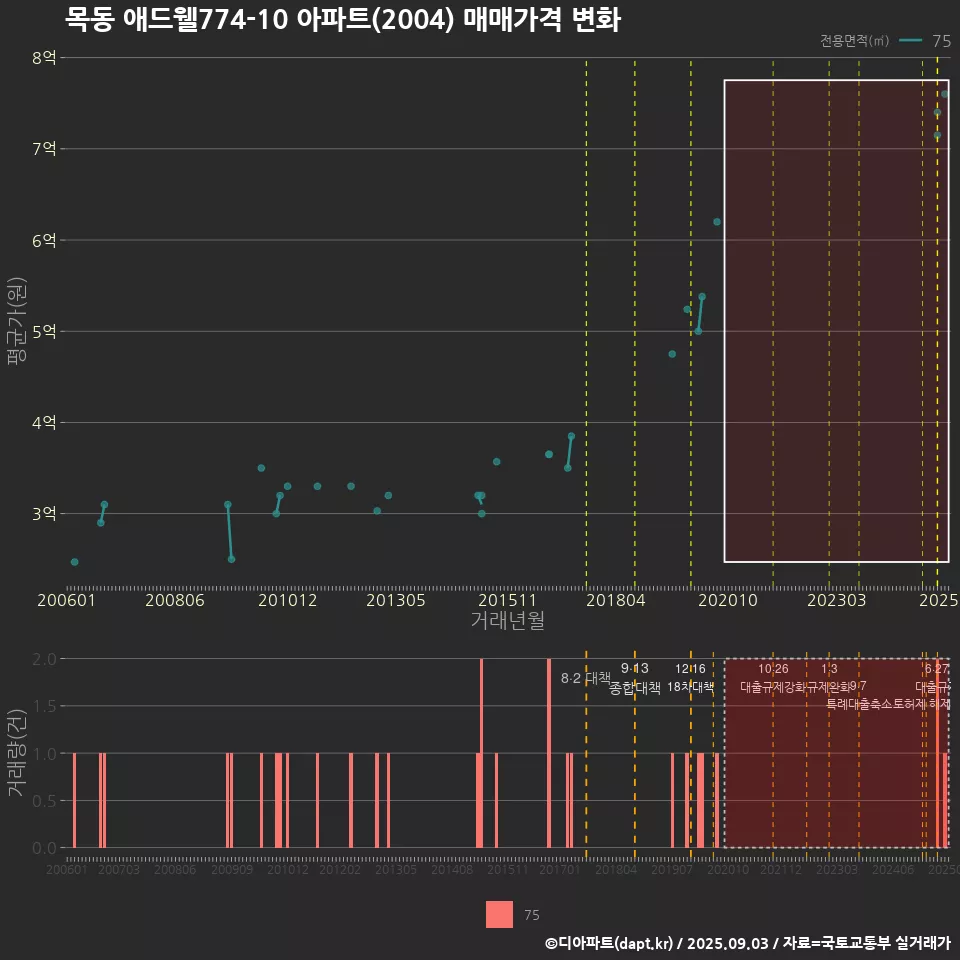Click the 거래년월 x-axis title

point(507,621)
